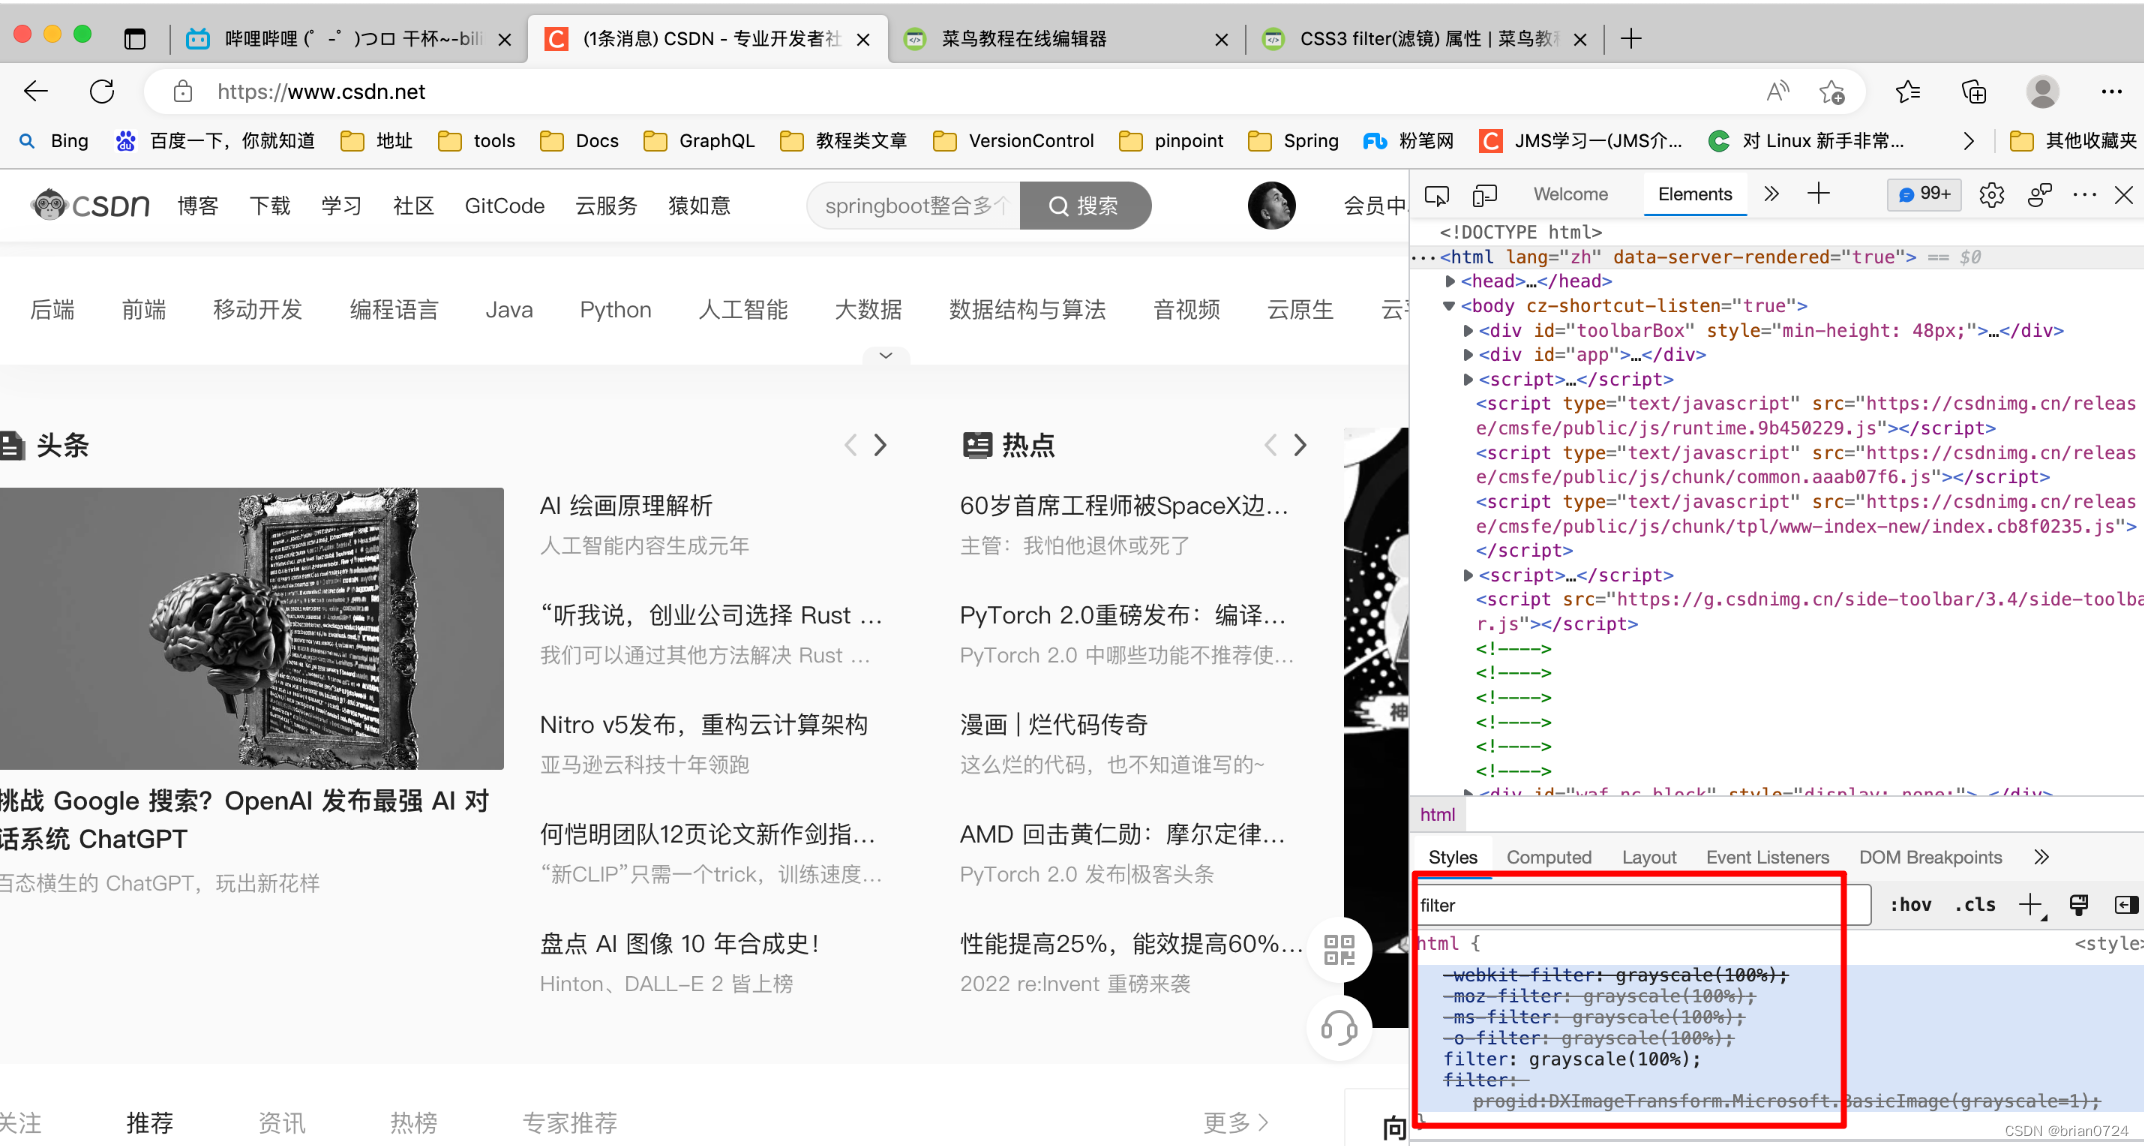Open the DevTools more options menu icon
This screenshot has width=2144, height=1146.
pos(2084,194)
